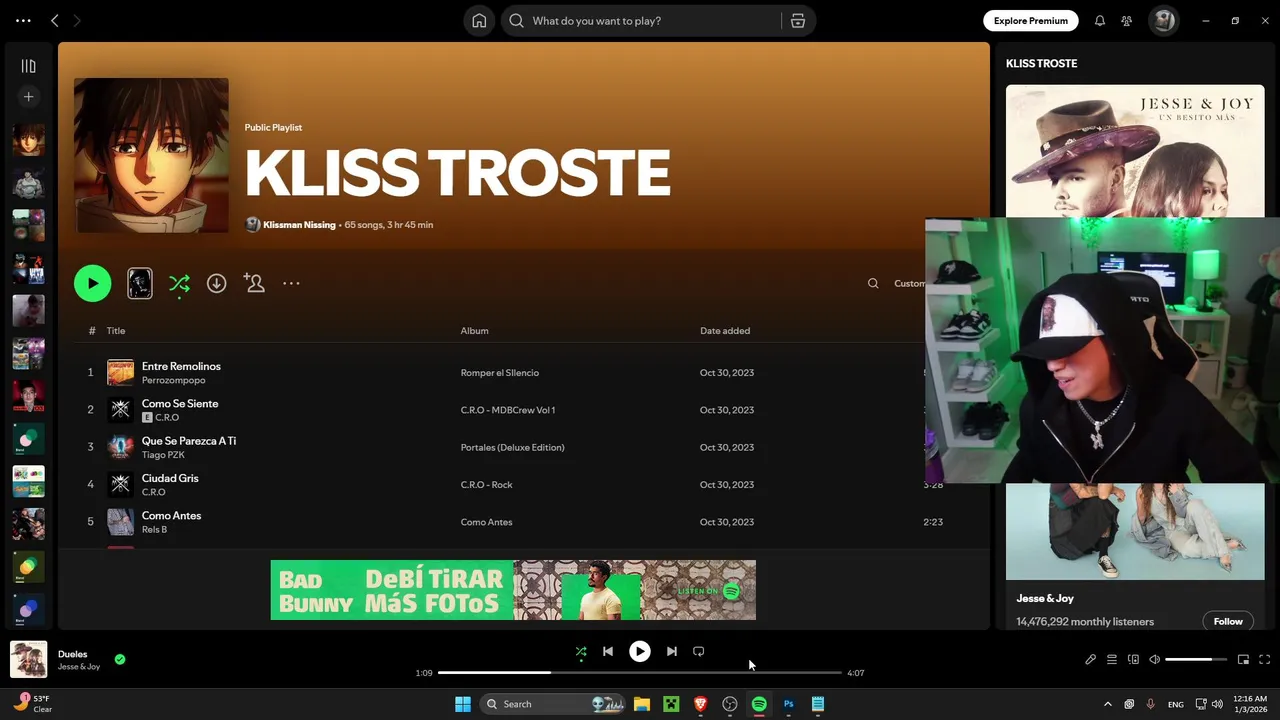Viewport: 1280px width, 720px height.
Task: Open the preview card beside play button
Action: [140, 283]
